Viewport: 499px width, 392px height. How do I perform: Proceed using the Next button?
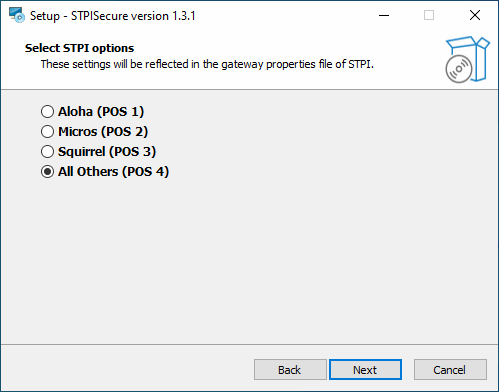click(x=365, y=370)
